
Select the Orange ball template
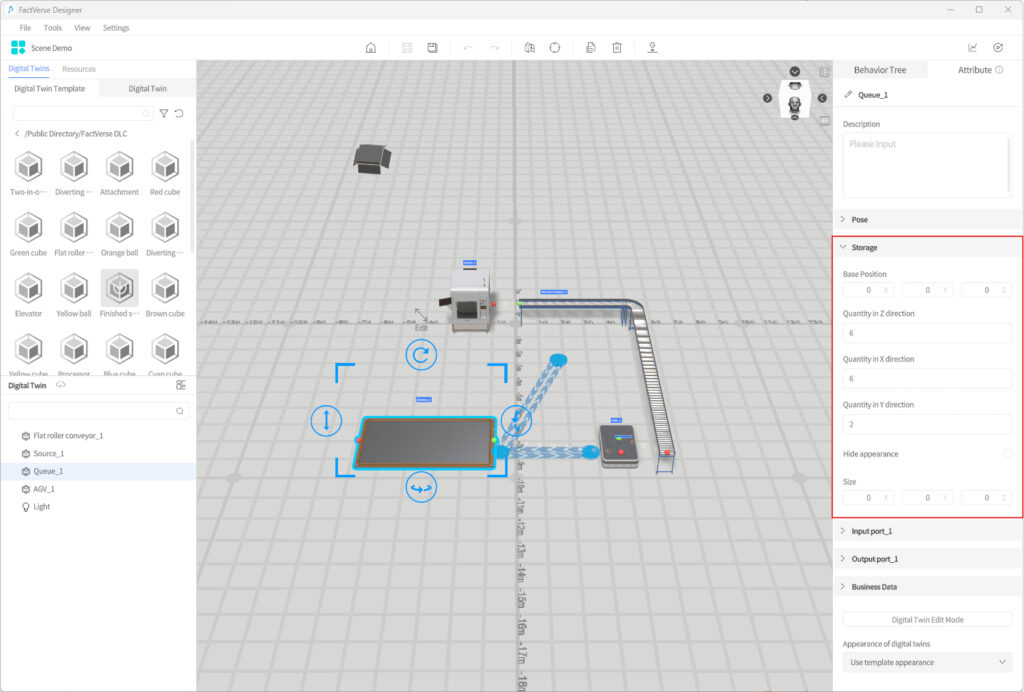pos(120,234)
